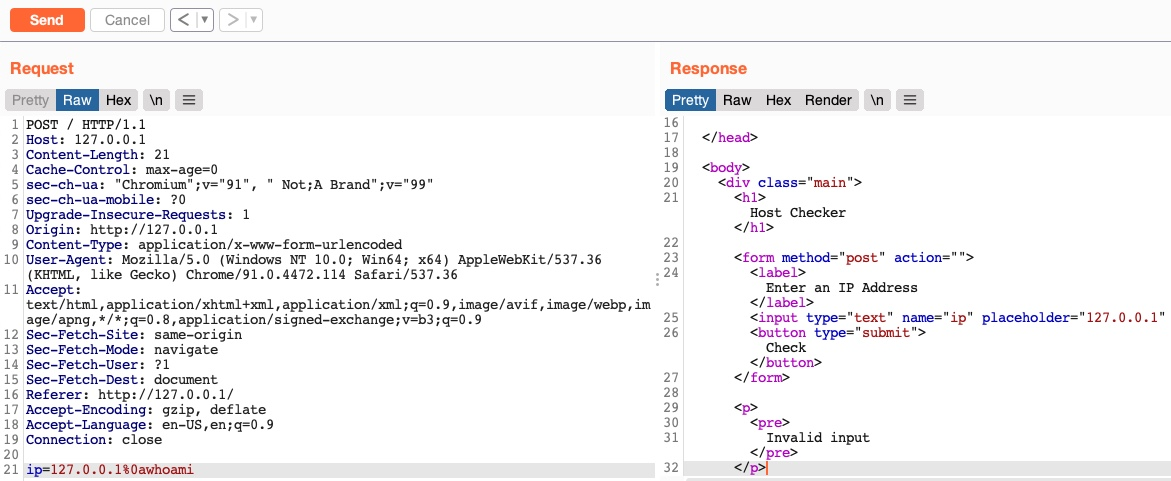Screen dimensions: 1171x481
Task: Toggle non-printable characters in Response panel
Action: (x=876, y=100)
